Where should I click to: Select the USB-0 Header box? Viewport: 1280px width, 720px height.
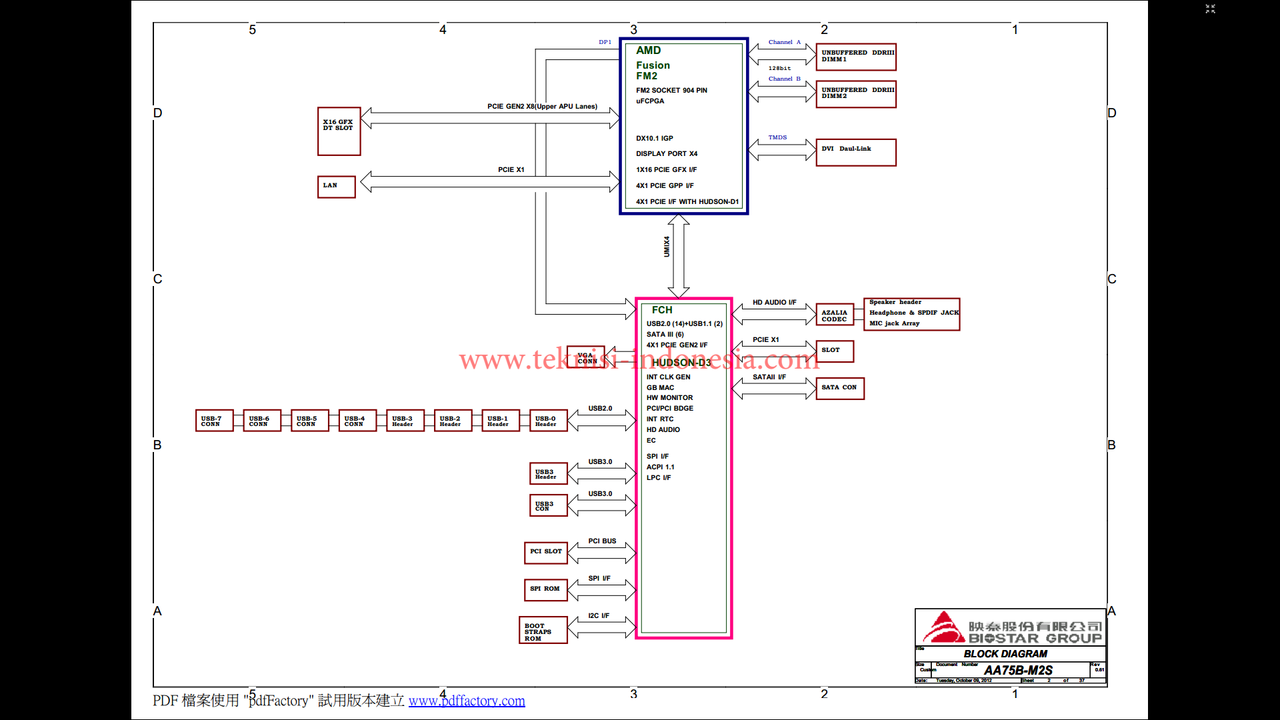[x=549, y=421]
